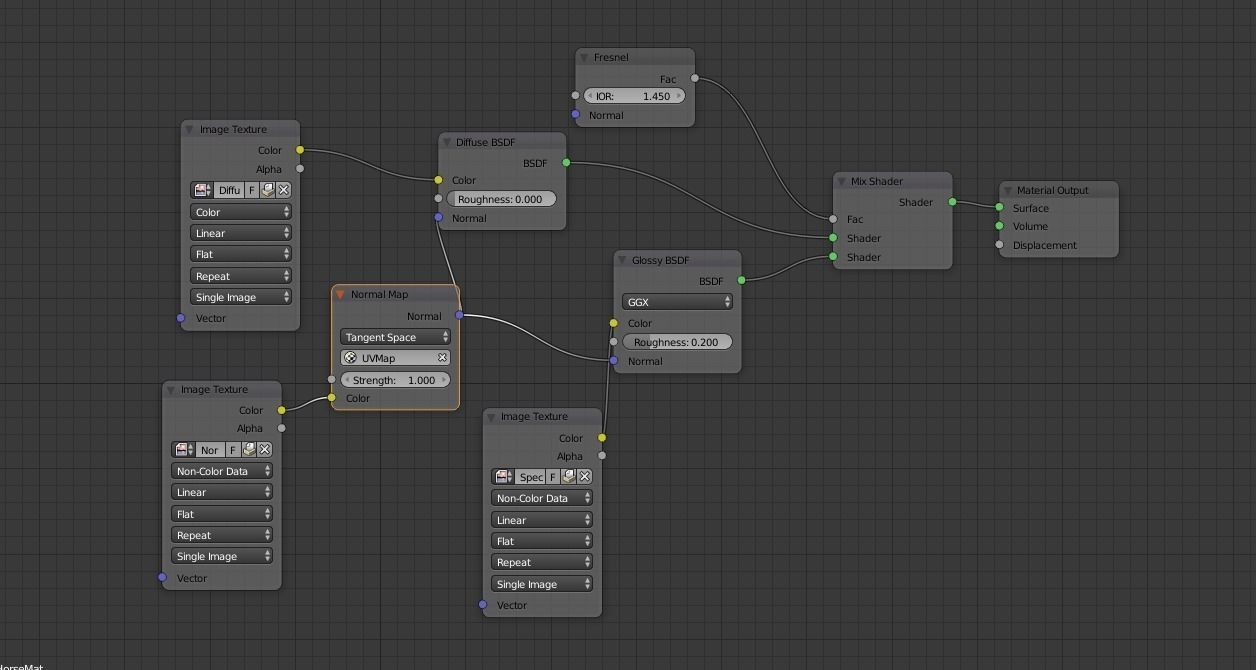
Task: Open Non-Color Data dropdown in Spec texture node
Action: 542,498
